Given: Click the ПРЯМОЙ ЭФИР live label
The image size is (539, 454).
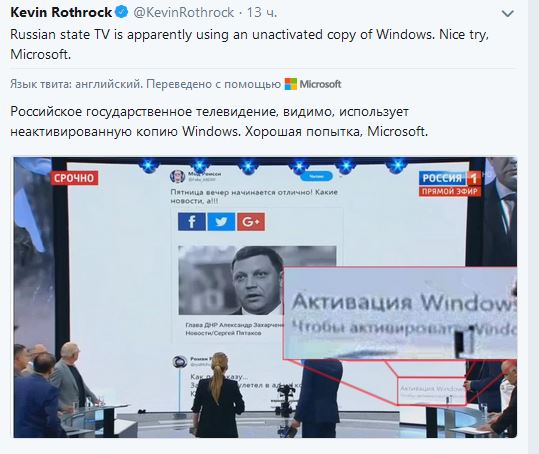Looking at the screenshot, I should (x=450, y=191).
